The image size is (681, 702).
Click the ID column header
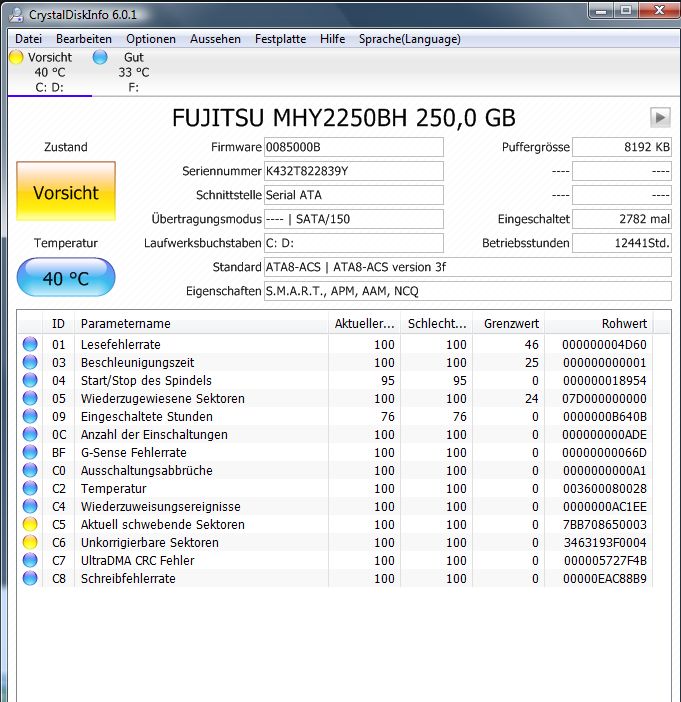pyautogui.click(x=59, y=323)
